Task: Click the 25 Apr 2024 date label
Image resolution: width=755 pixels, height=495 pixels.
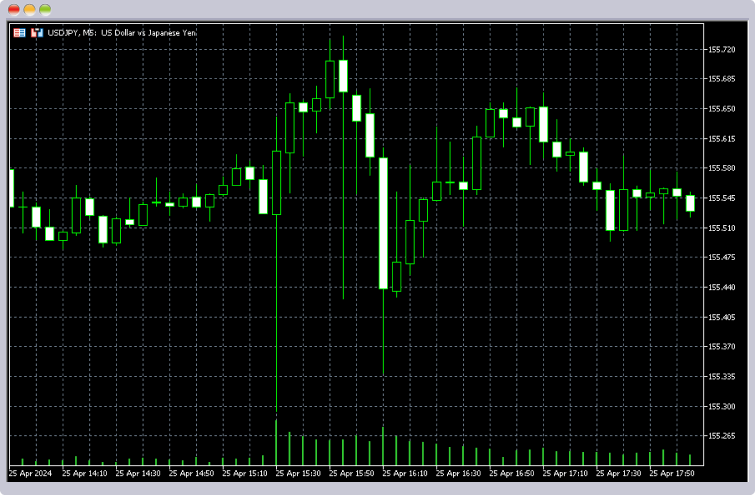Action: coord(29,473)
